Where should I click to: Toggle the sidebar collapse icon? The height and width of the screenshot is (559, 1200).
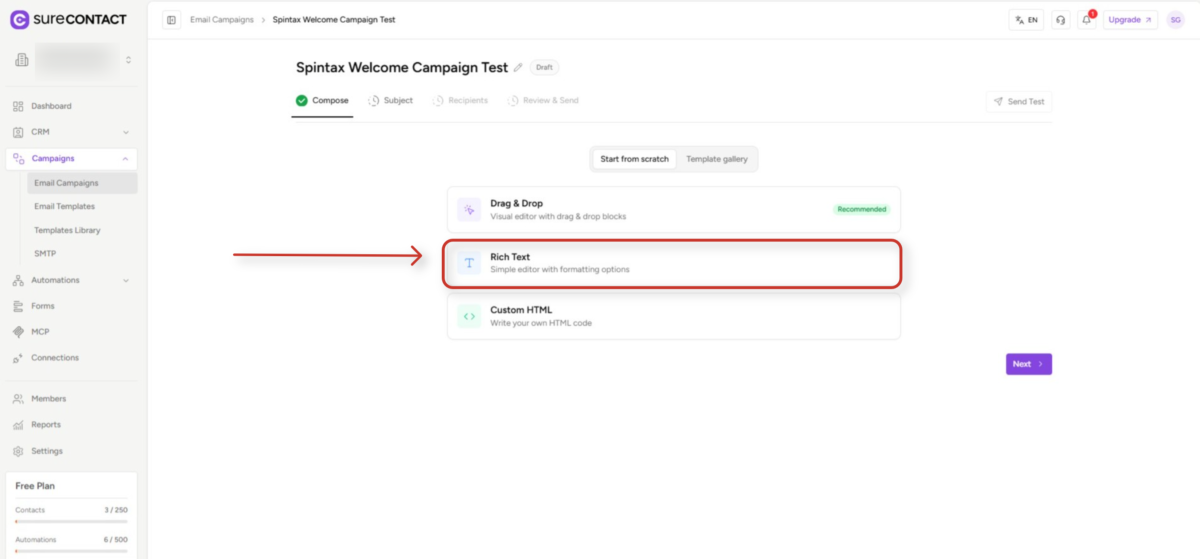[x=172, y=20]
